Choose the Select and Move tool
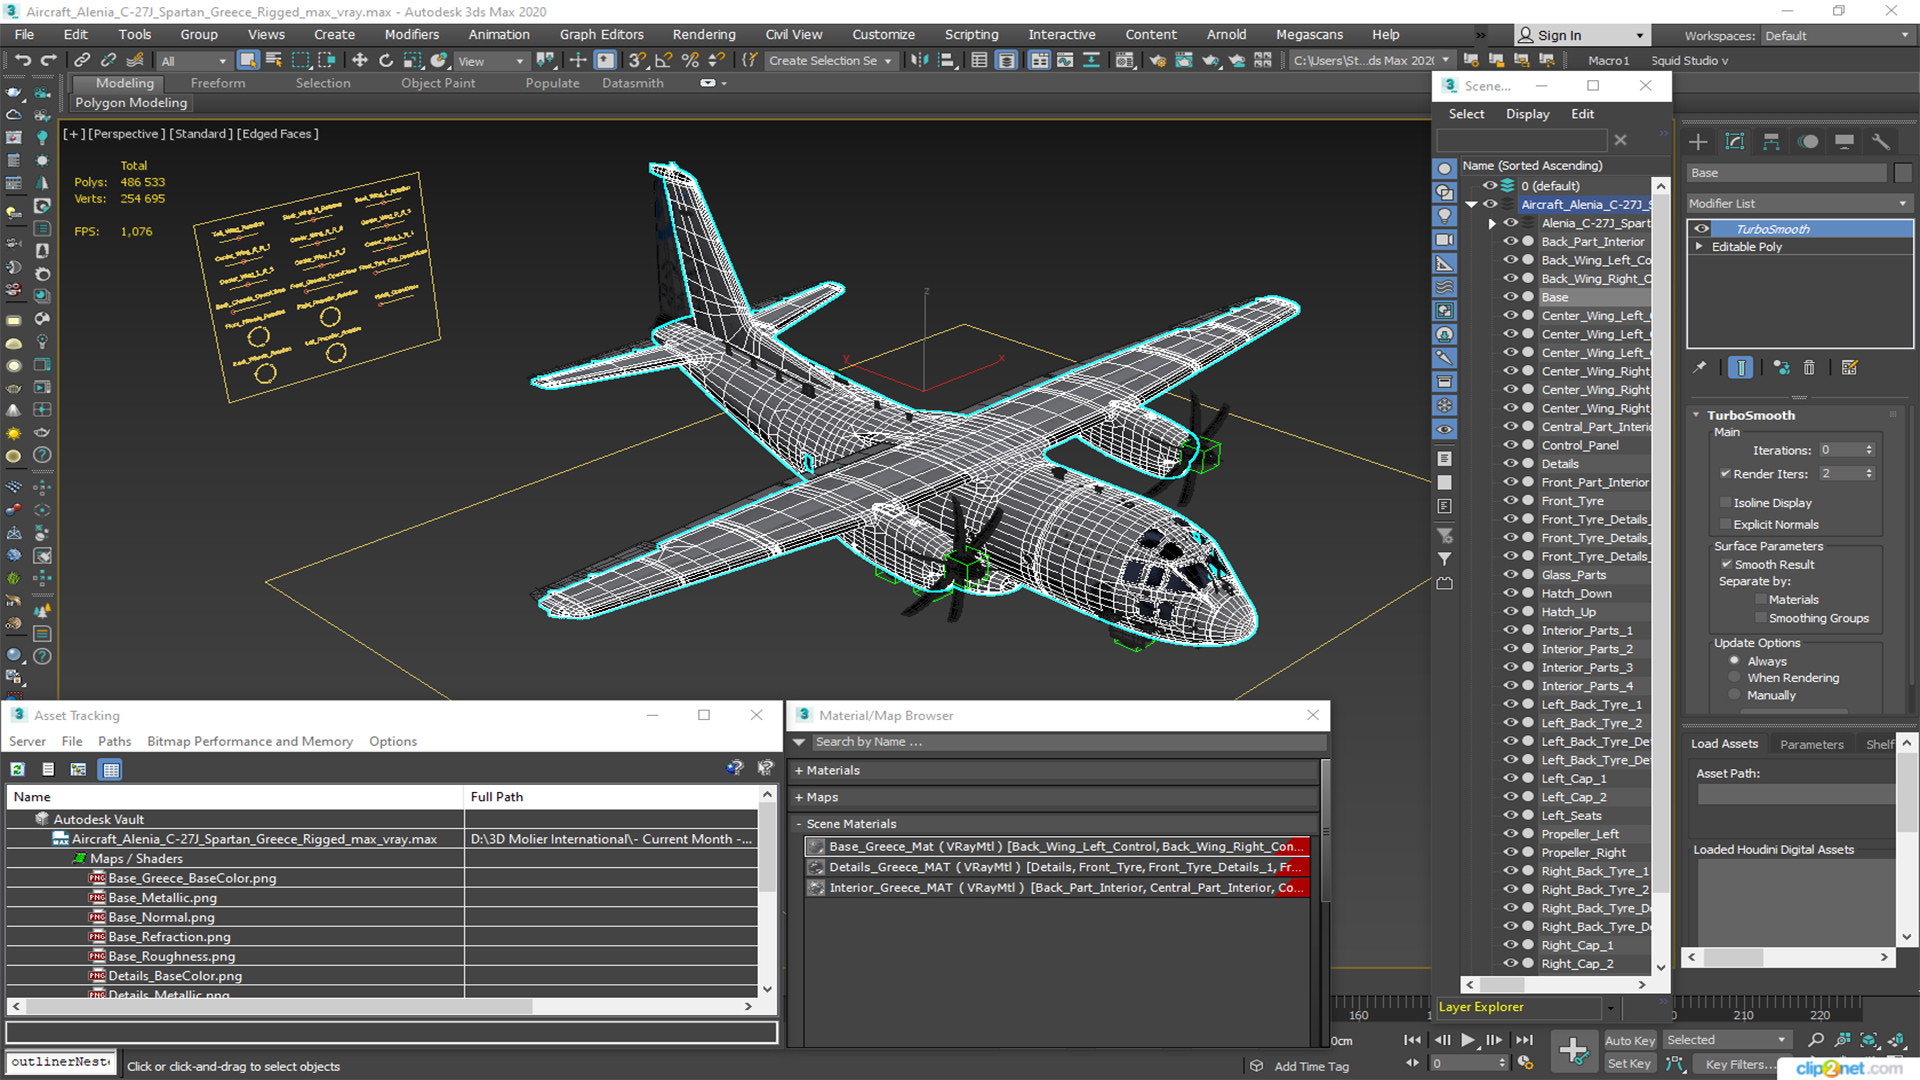1920x1080 pixels. [x=359, y=61]
